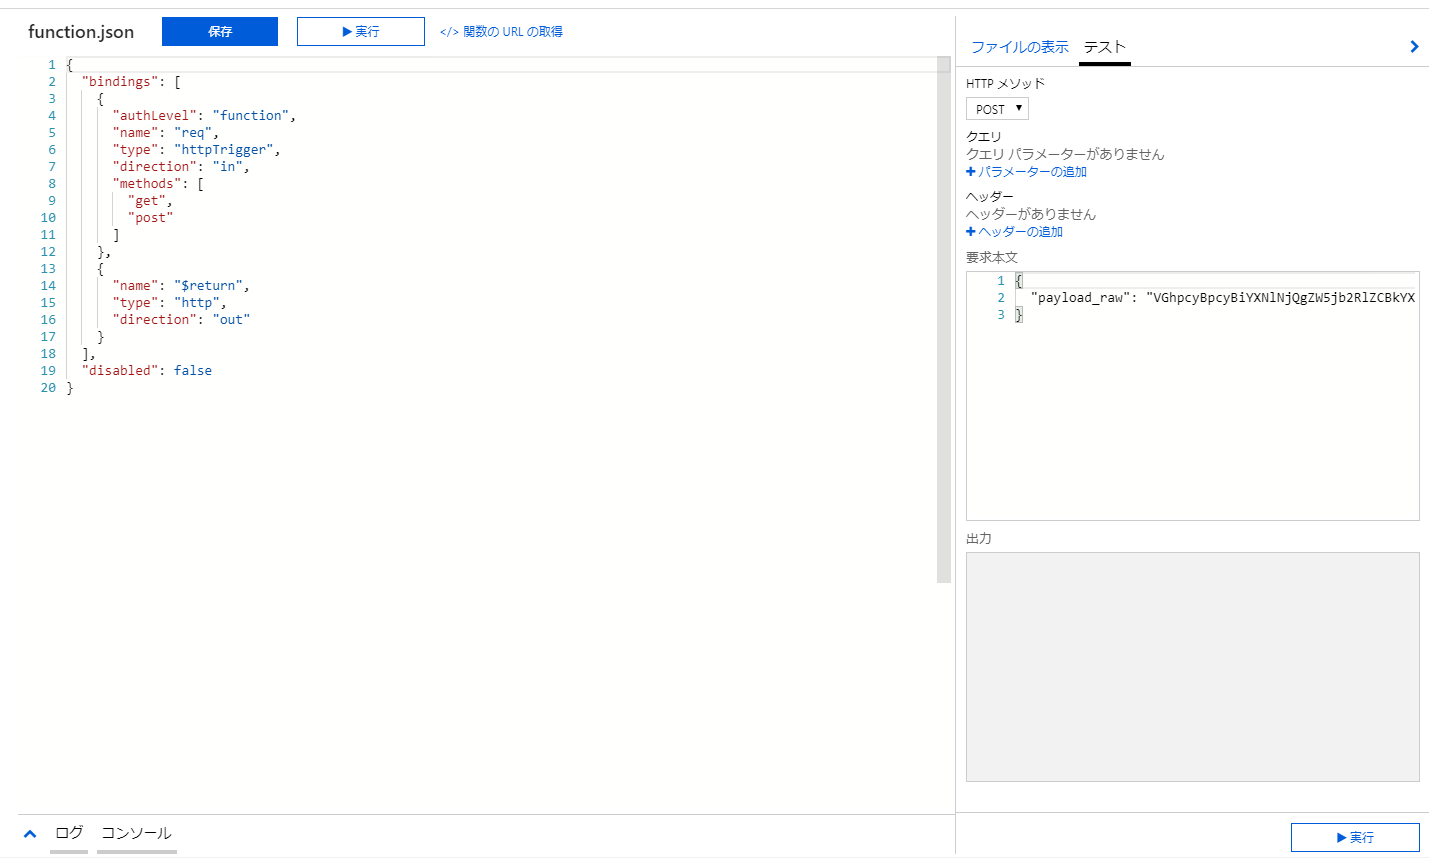The height and width of the screenshot is (858, 1429).
Task: Click the "methods": [ line
Action: pos(158,184)
